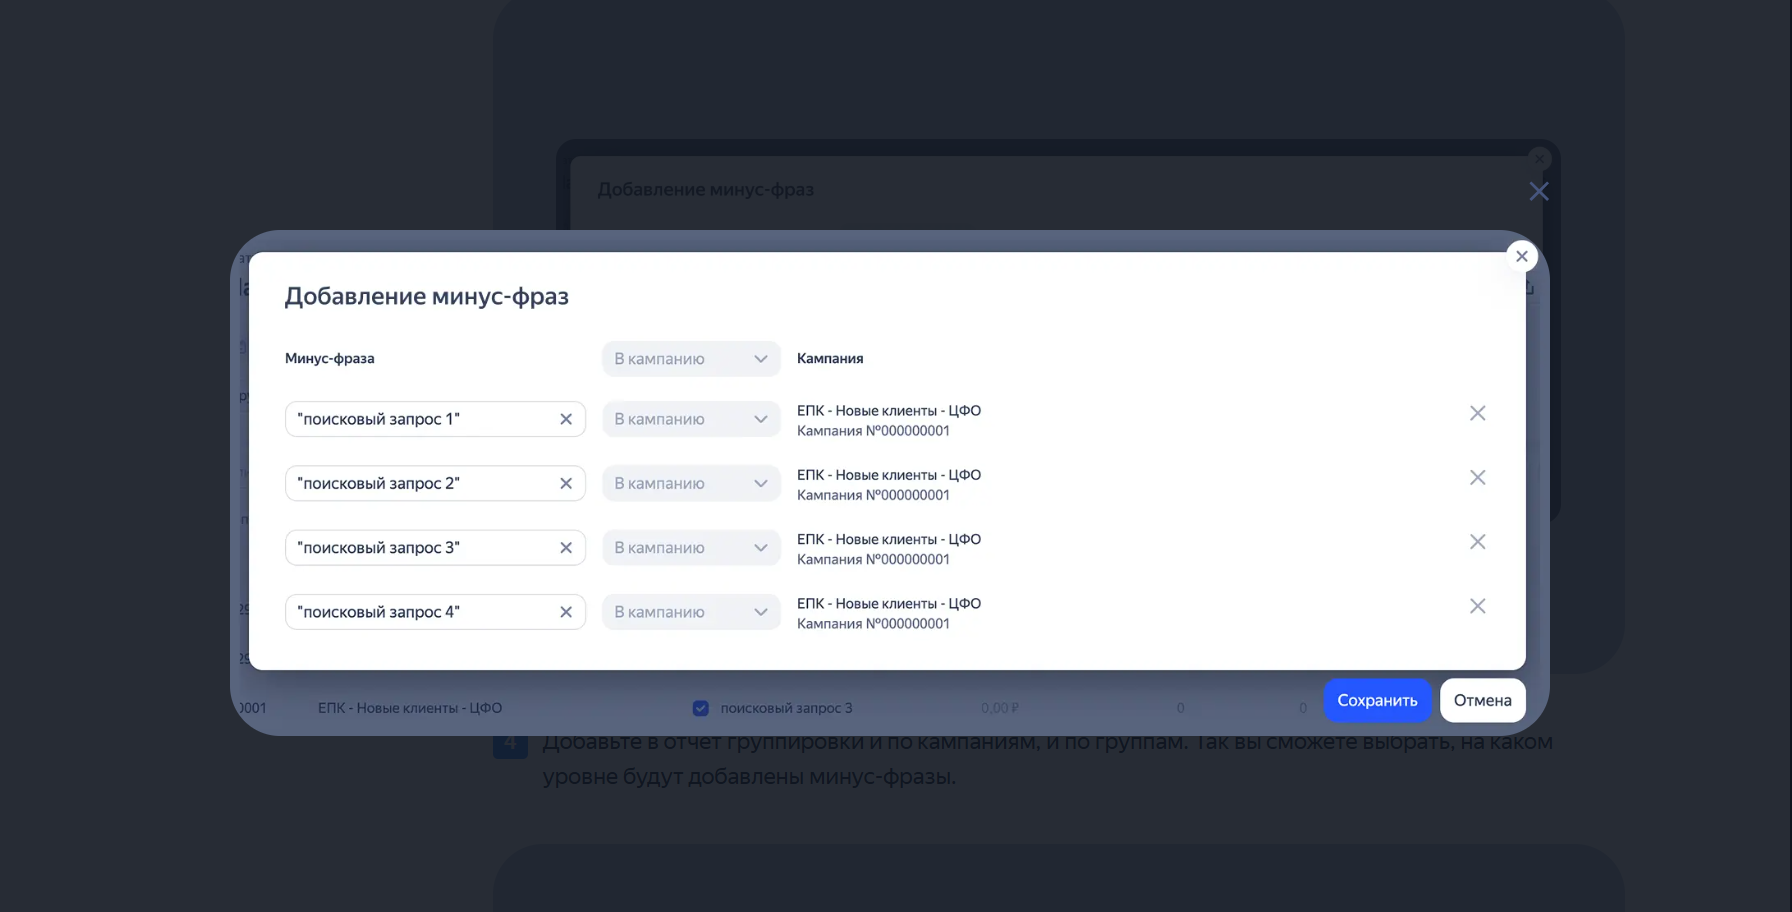Uncheck "поисковый запрос 3" in the background table
This screenshot has width=1792, height=912.
[x=700, y=707]
